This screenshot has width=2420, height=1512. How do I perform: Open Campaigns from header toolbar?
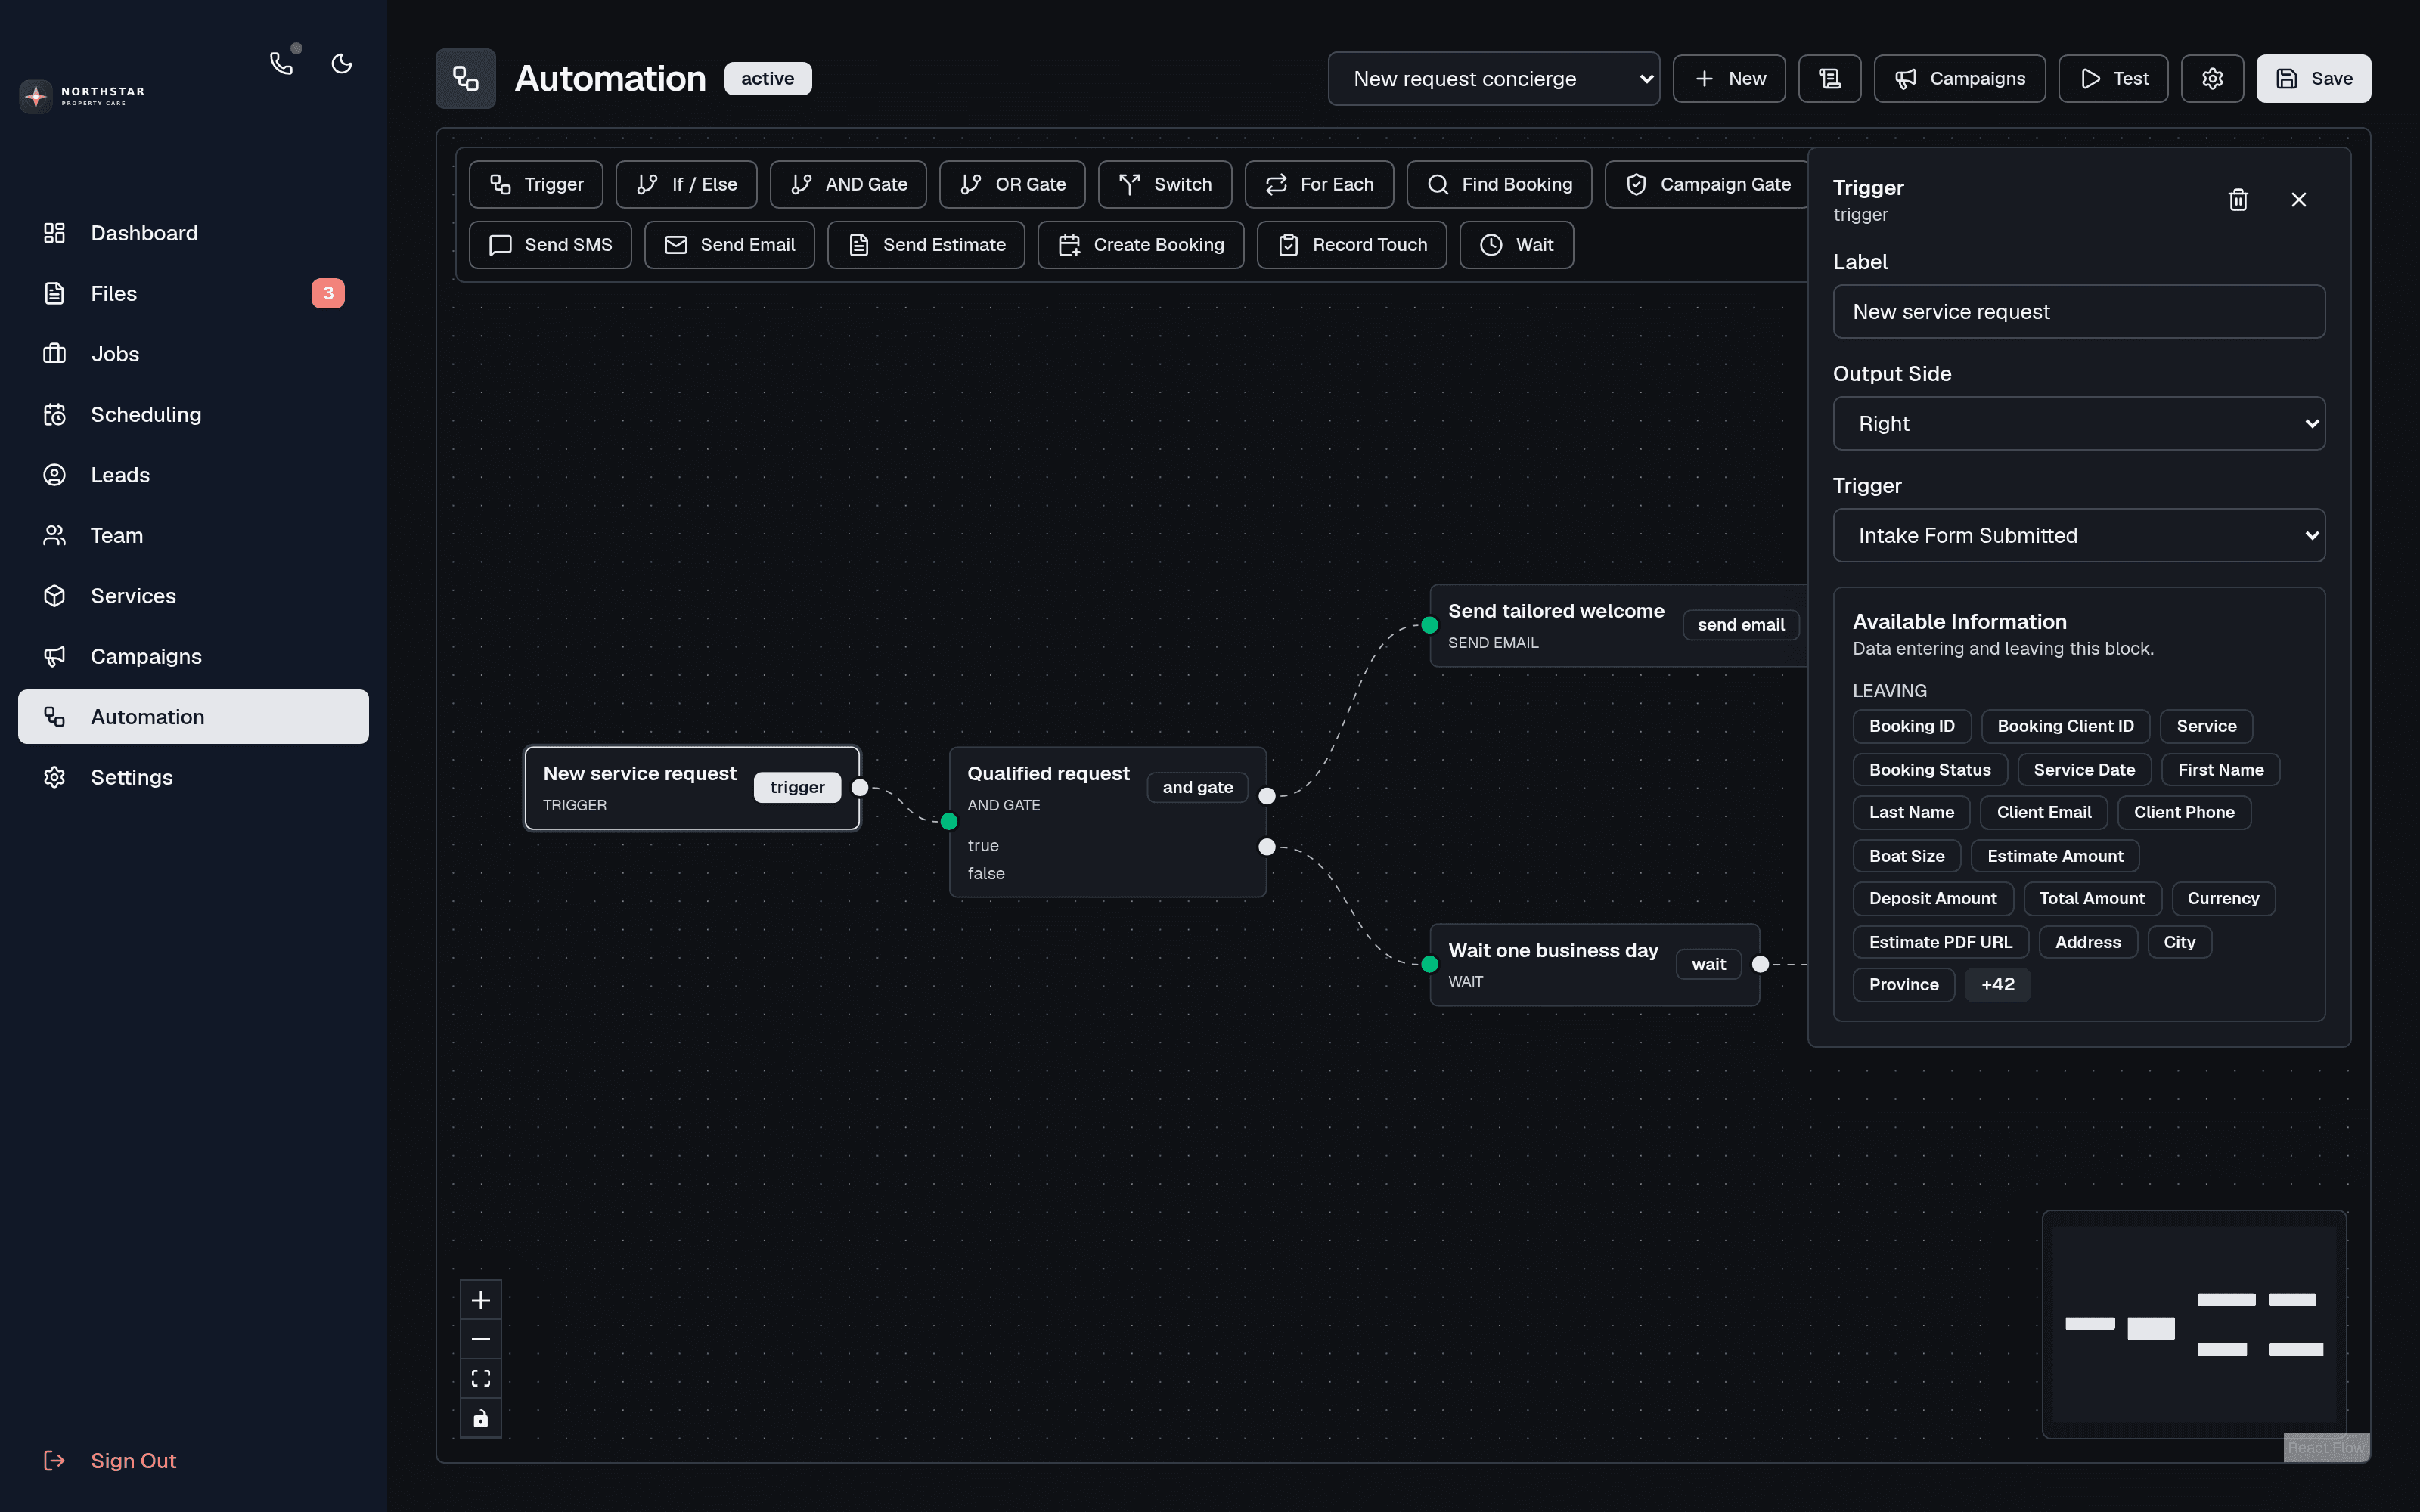pyautogui.click(x=1959, y=78)
